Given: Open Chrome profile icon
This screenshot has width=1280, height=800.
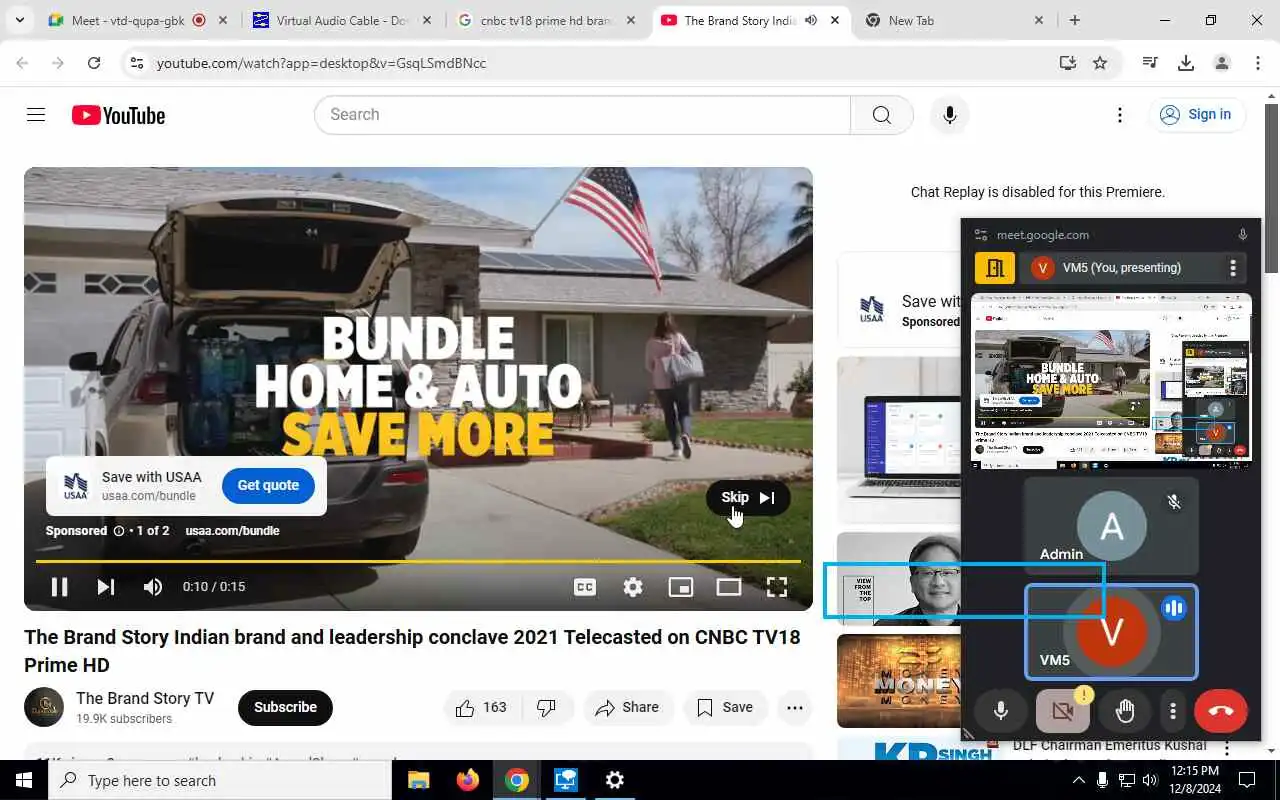Looking at the screenshot, I should click(1221, 63).
